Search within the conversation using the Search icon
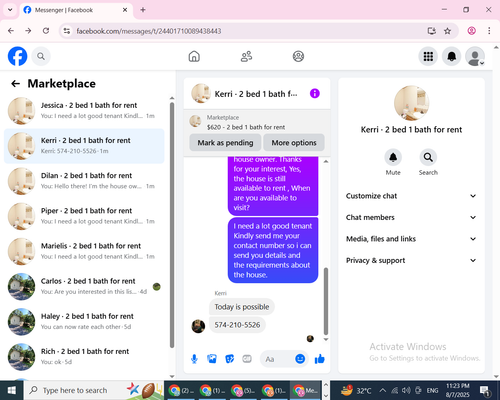The width and height of the screenshot is (500, 400). (428, 157)
